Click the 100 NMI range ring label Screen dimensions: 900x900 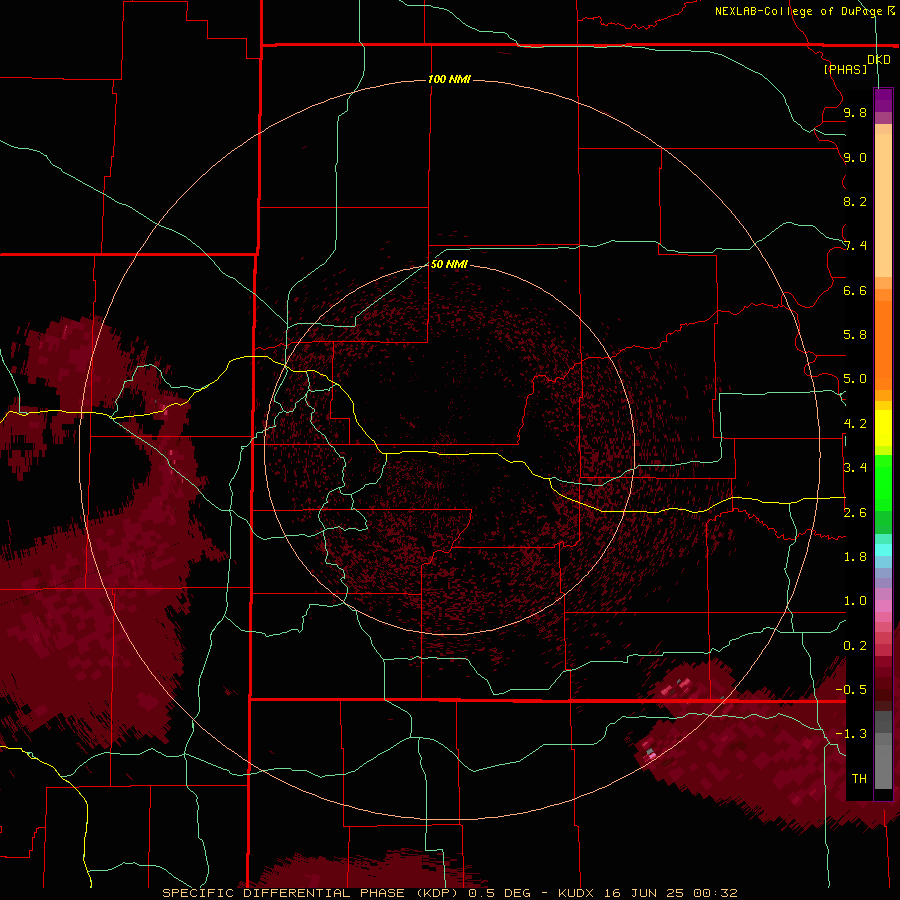[449, 79]
